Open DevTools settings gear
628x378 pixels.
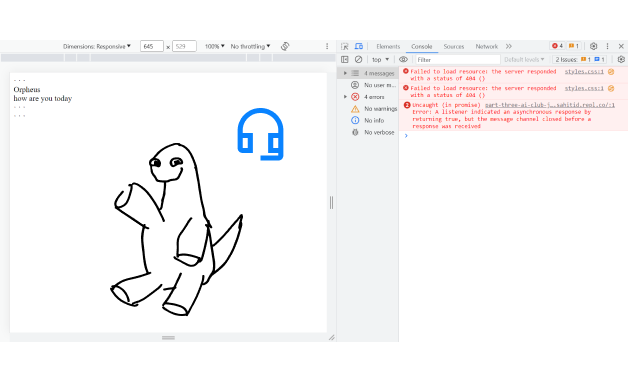point(594,46)
